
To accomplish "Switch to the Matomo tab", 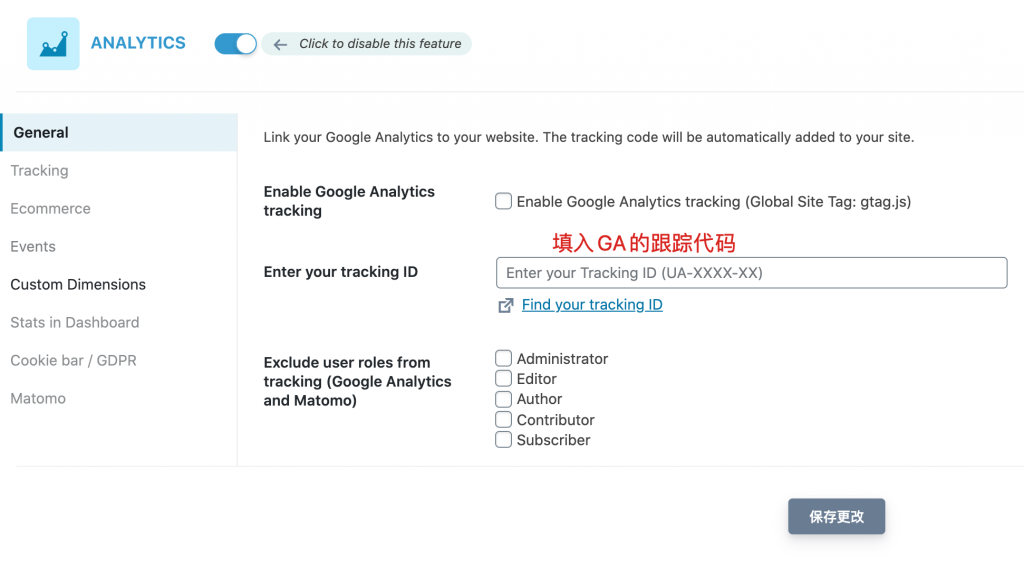I will (x=38, y=399).
